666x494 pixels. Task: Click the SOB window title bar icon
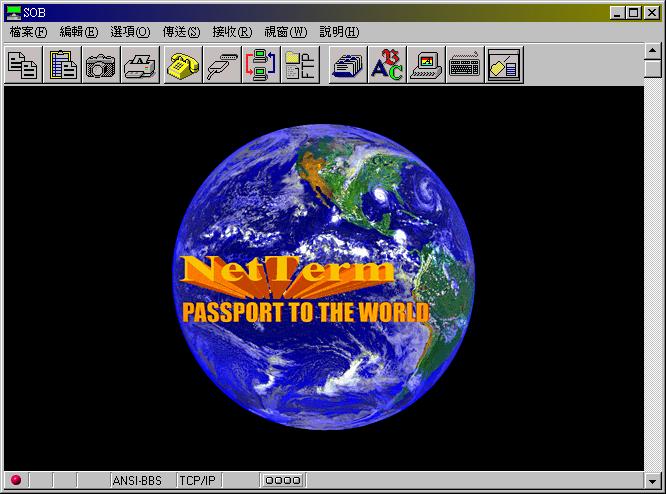point(14,13)
